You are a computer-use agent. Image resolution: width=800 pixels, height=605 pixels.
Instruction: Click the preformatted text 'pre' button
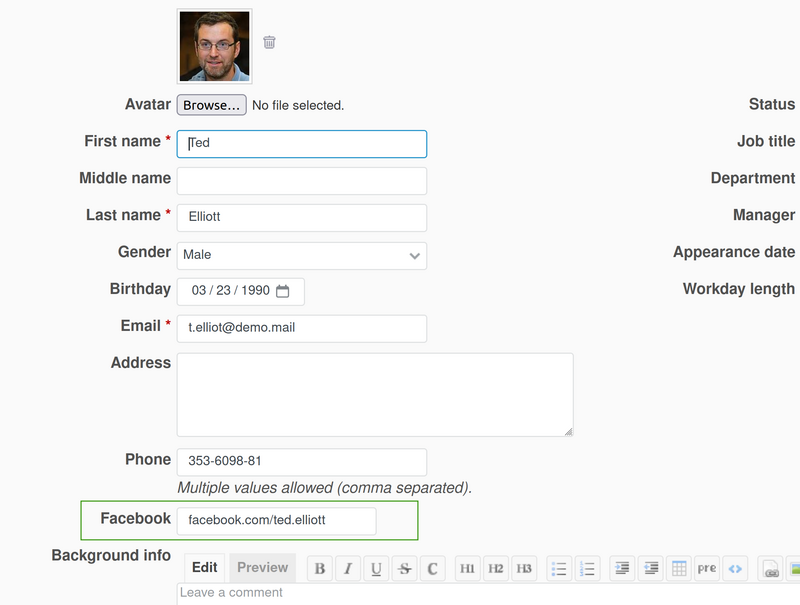click(707, 569)
